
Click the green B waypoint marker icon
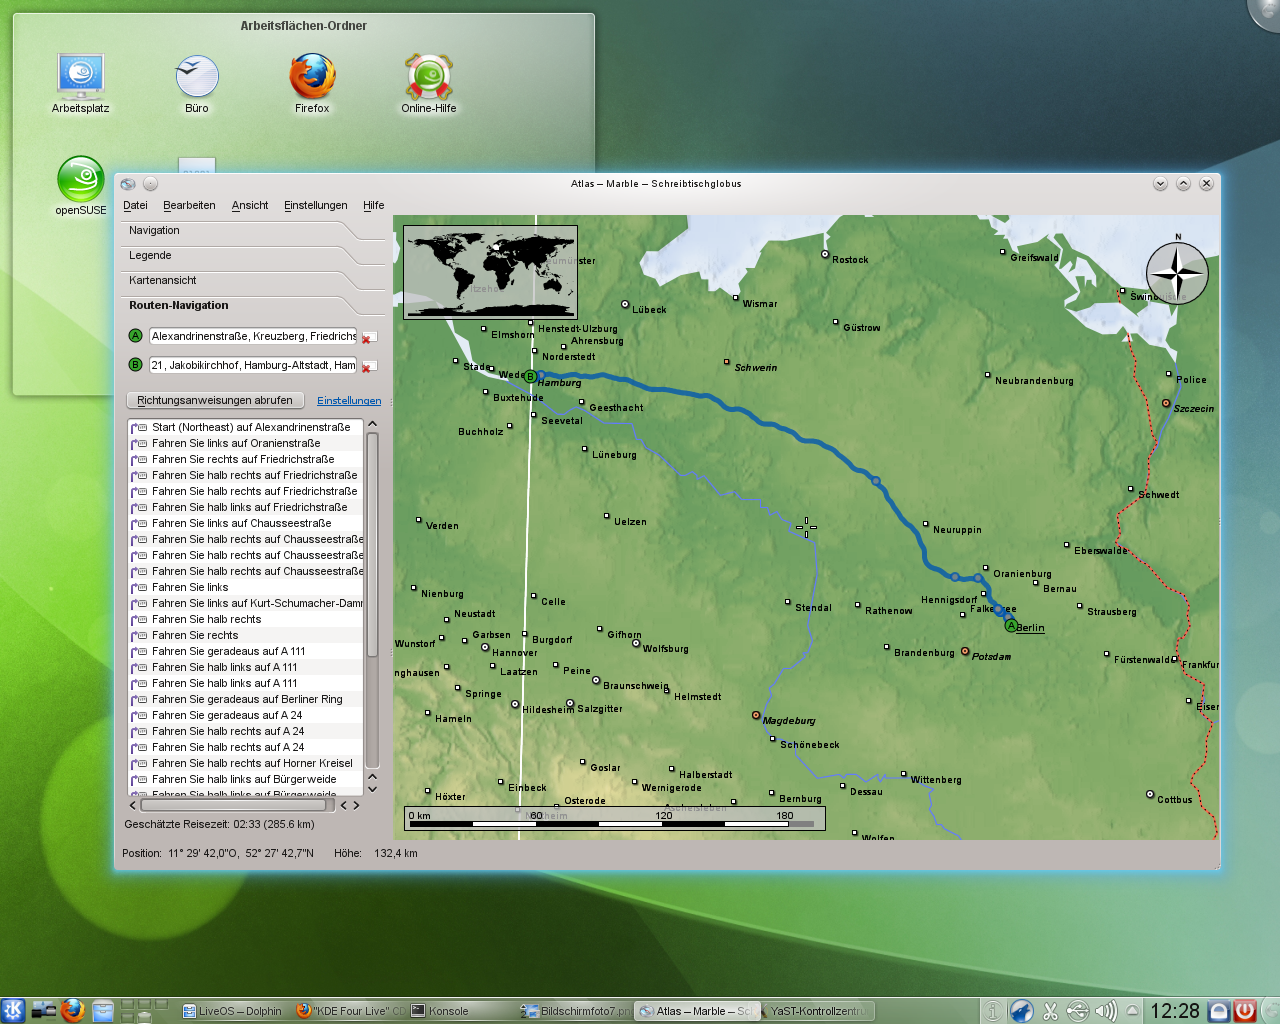pos(136,365)
